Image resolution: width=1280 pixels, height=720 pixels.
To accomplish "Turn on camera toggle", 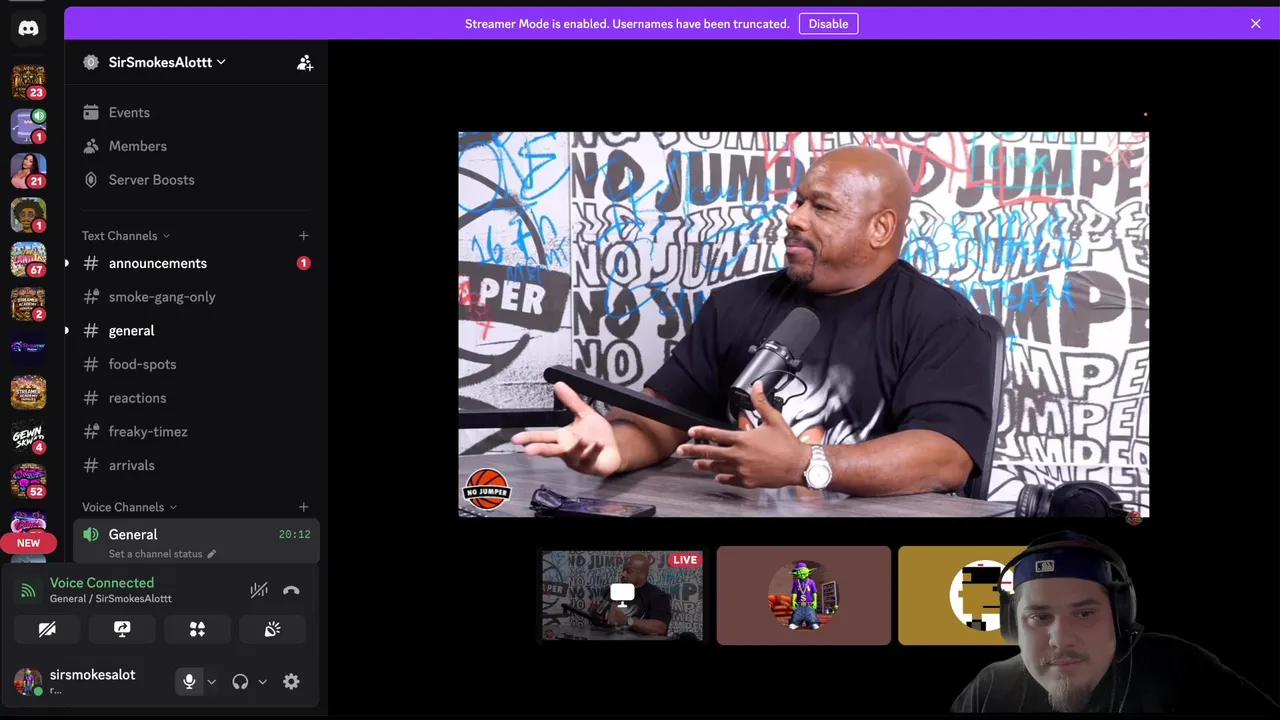I will click(47, 629).
